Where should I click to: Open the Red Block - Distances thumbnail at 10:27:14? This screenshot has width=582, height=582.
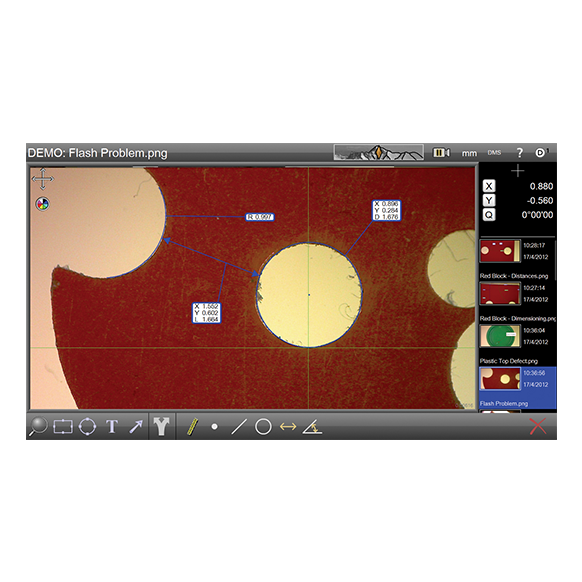[x=500, y=294]
